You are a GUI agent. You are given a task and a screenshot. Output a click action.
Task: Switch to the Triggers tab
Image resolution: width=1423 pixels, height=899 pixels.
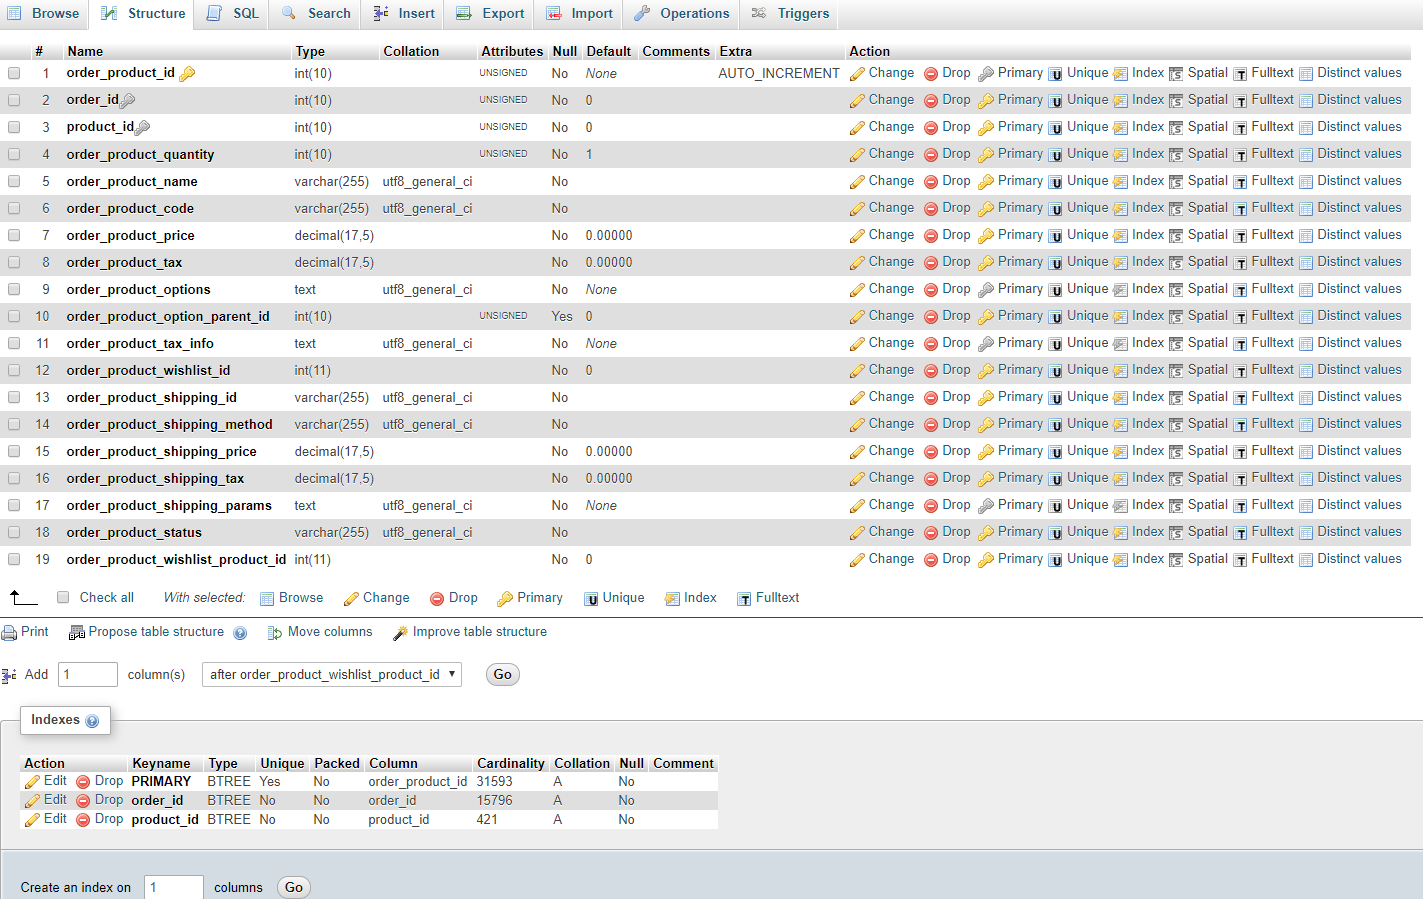click(x=790, y=14)
